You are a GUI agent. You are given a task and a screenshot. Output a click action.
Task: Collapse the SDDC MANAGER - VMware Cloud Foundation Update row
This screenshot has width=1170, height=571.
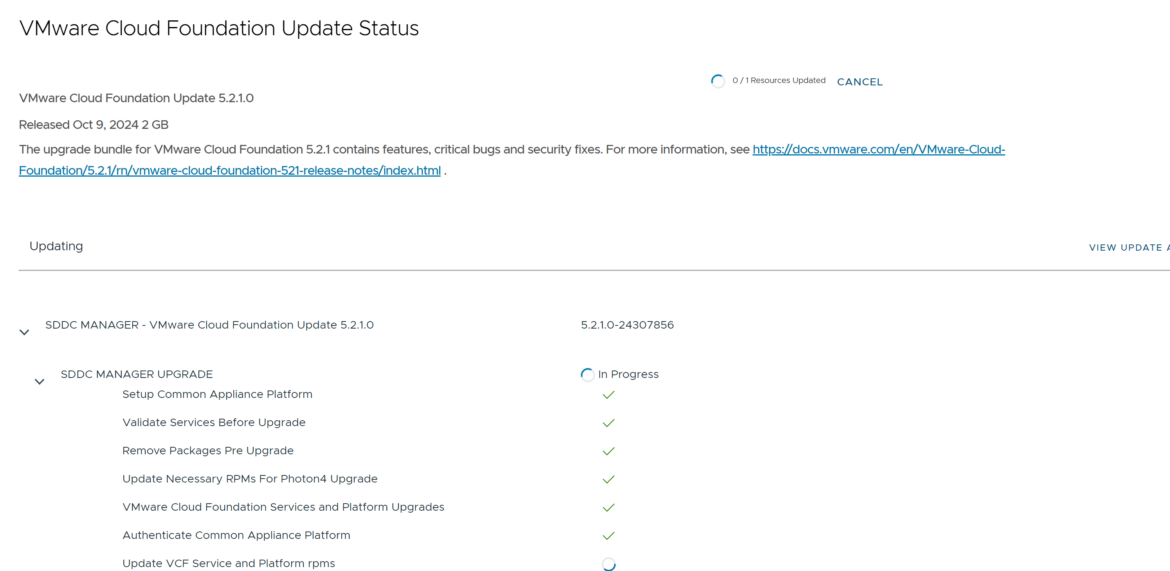25,332
